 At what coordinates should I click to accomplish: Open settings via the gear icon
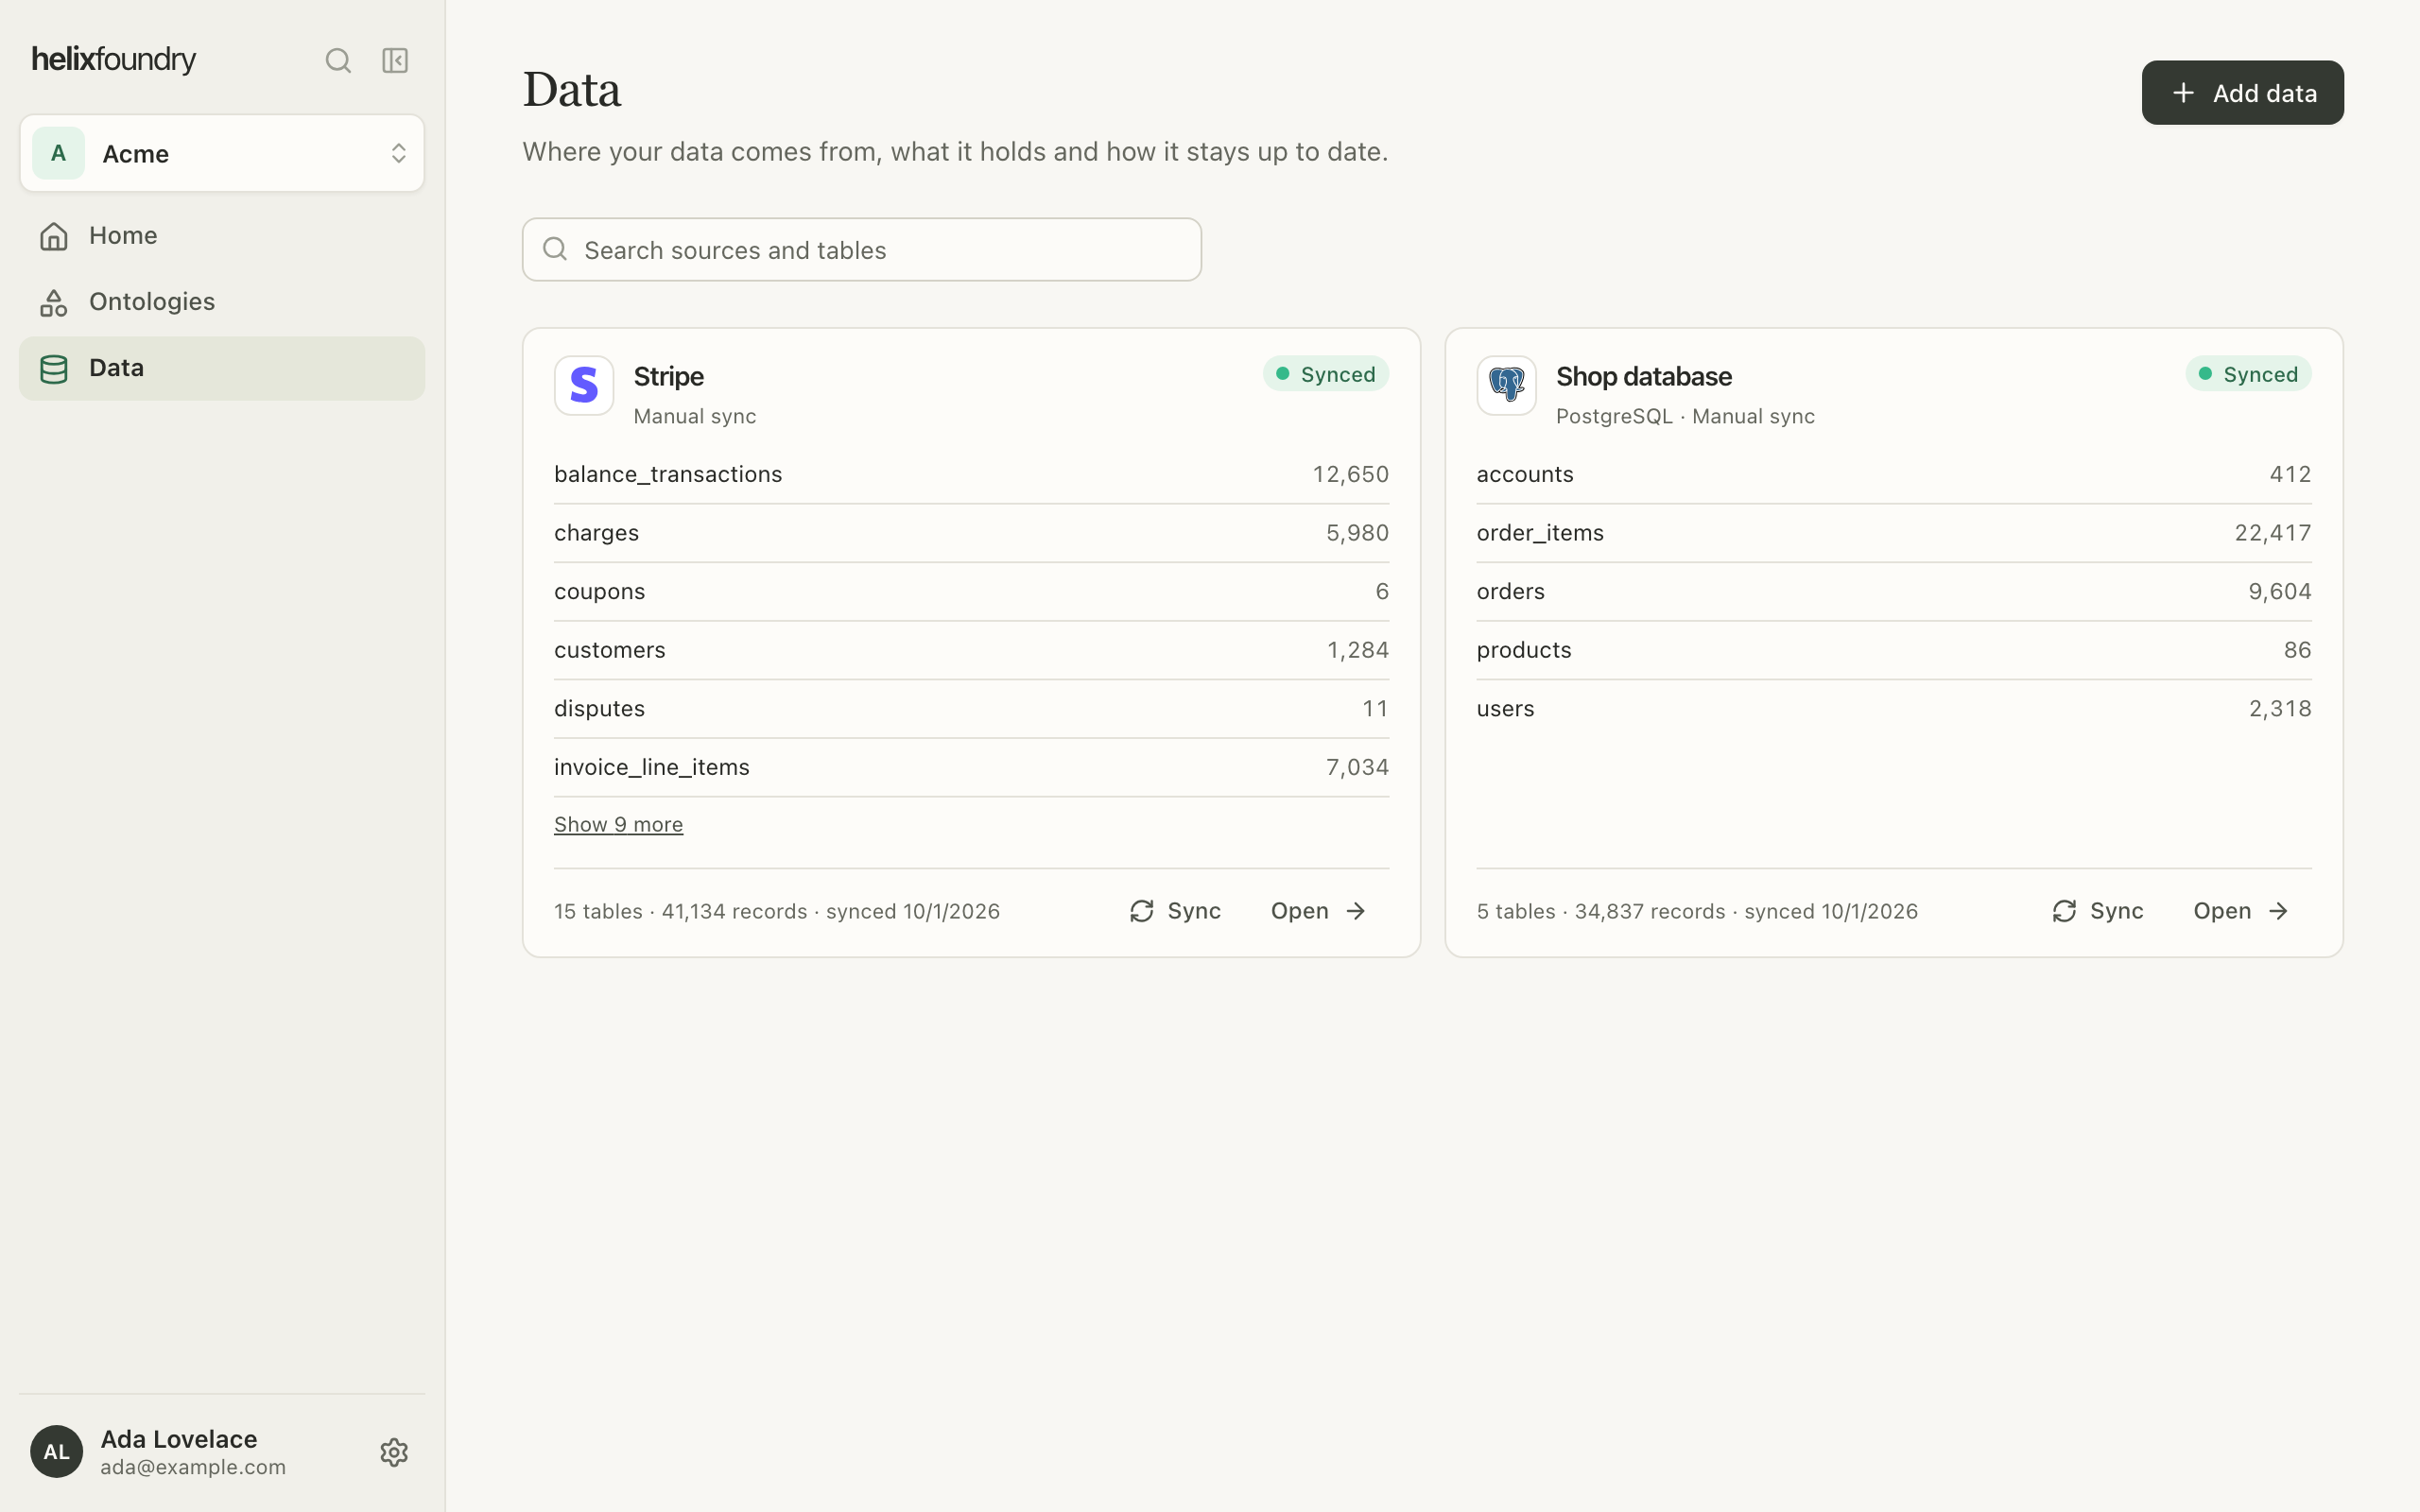click(394, 1452)
